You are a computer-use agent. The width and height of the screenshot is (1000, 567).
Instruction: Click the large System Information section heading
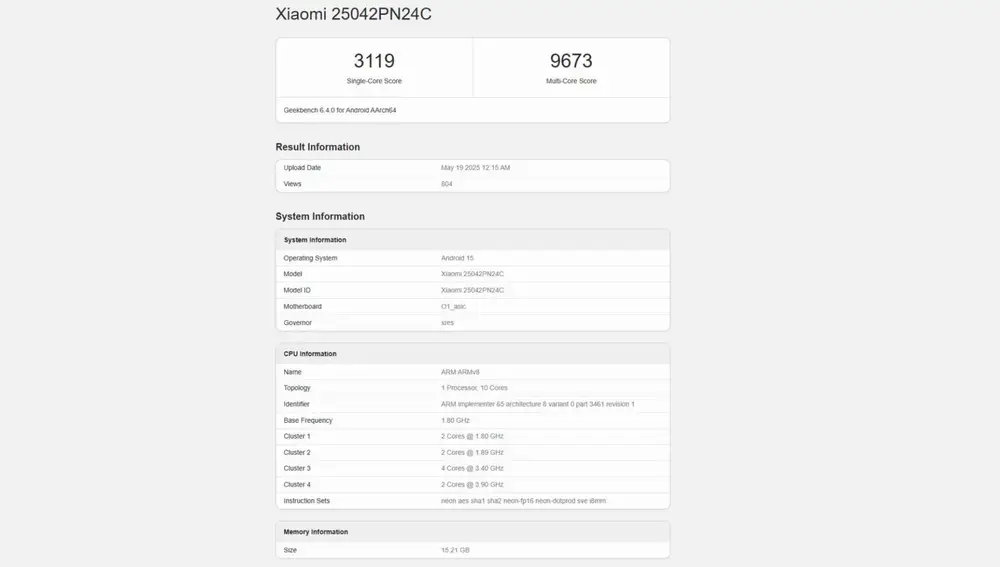(x=320, y=216)
